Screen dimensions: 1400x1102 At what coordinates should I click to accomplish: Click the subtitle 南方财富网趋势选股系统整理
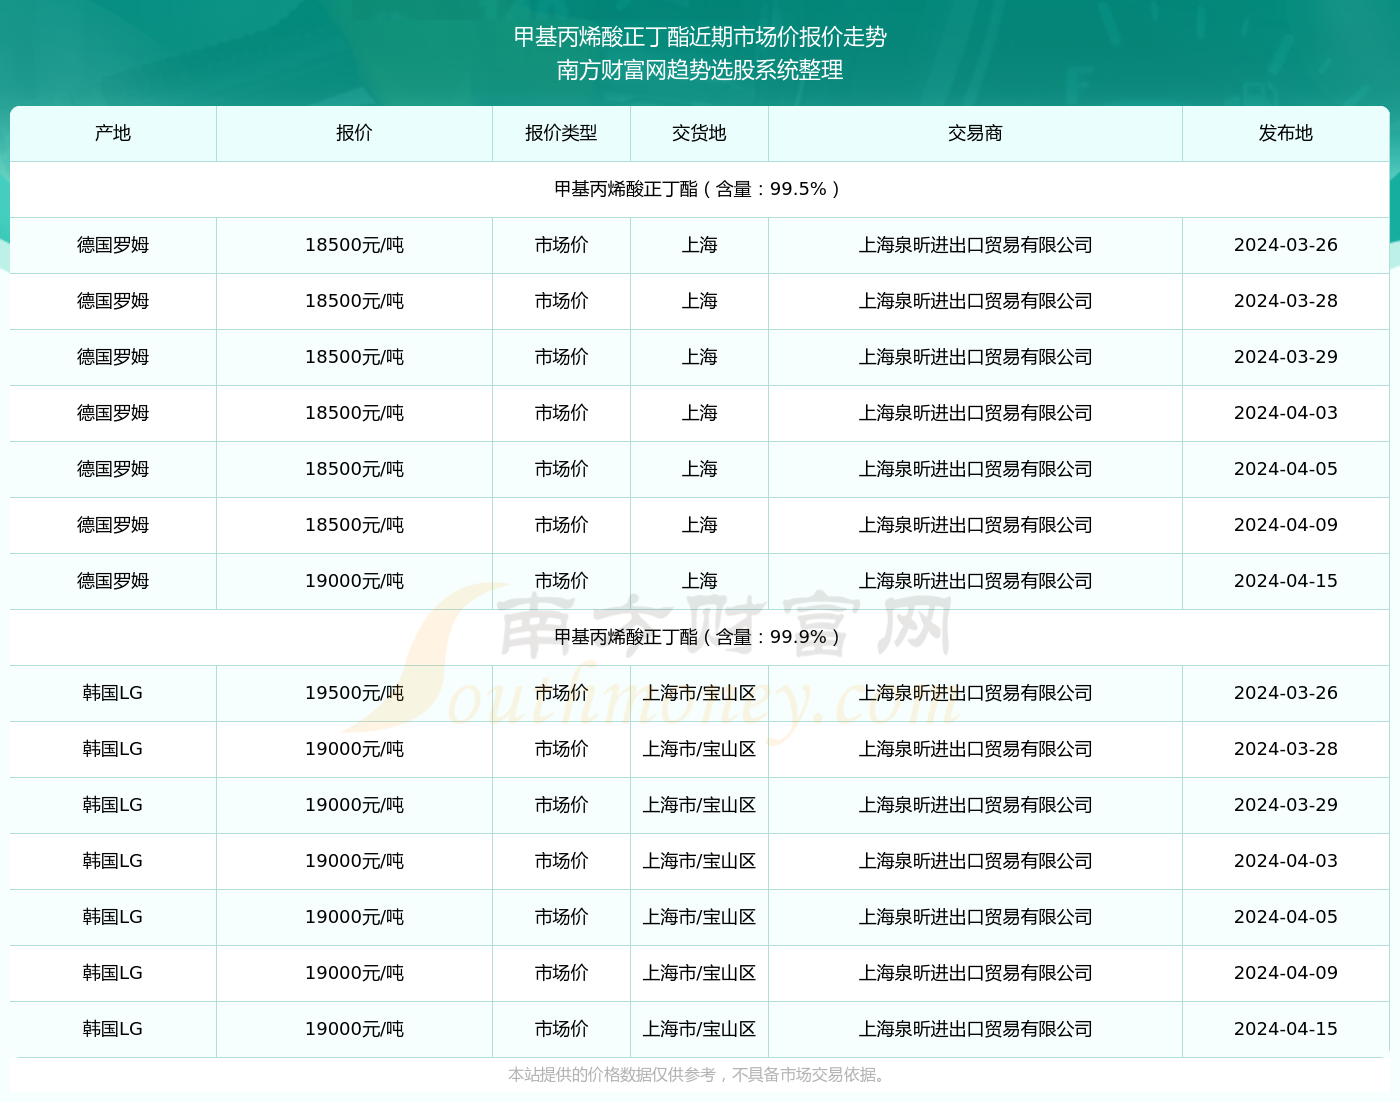pos(700,70)
